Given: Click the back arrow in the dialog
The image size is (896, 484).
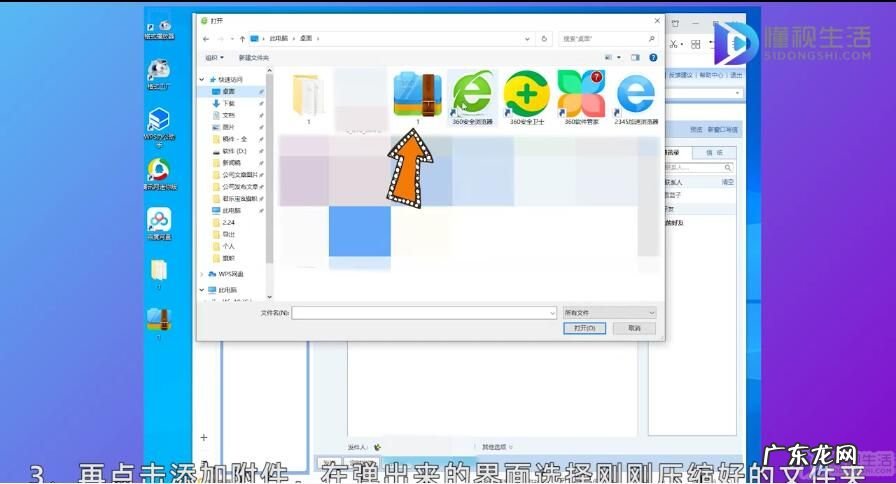Looking at the screenshot, I should point(206,38).
